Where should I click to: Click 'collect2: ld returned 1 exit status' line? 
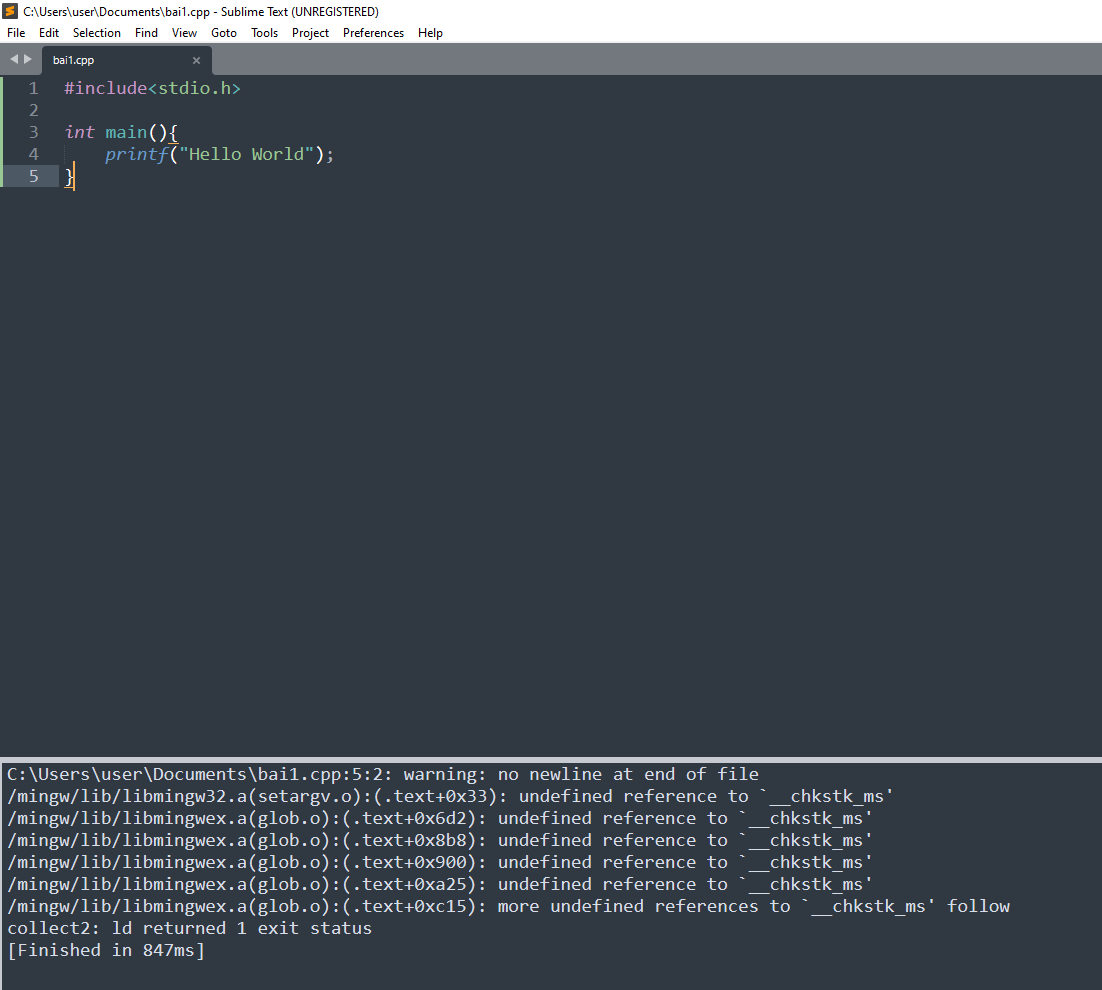(x=190, y=928)
